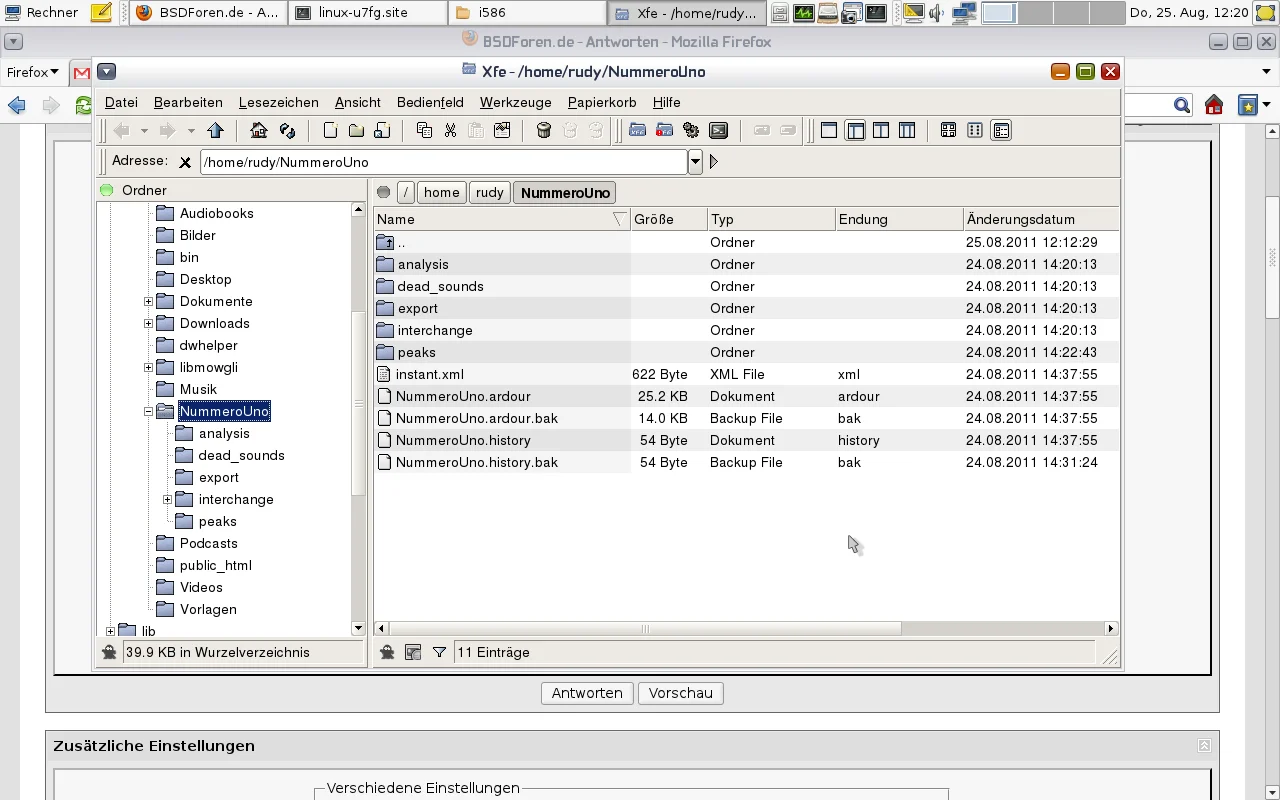1280x800 pixels.
Task: Open the terminal from the toolbar
Action: pos(718,131)
